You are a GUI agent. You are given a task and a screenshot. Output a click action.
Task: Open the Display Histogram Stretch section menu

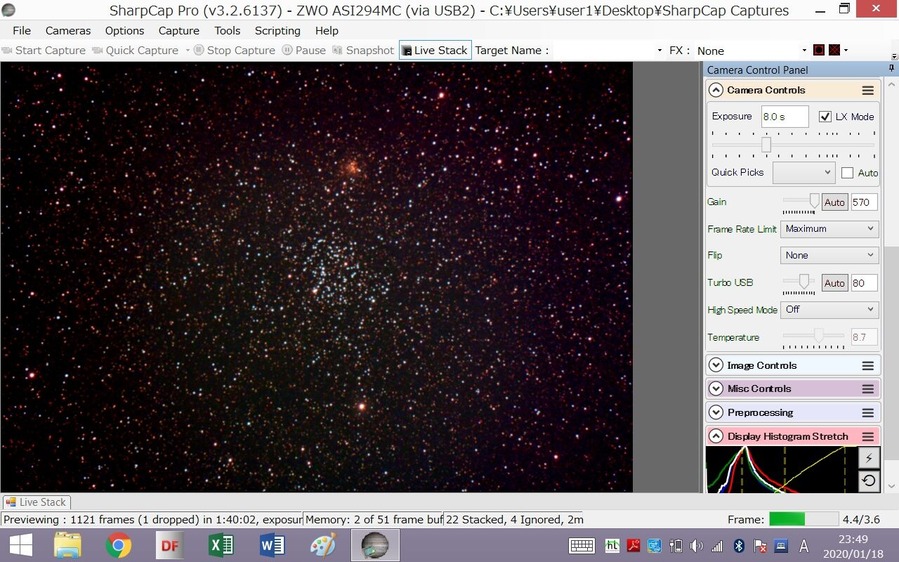point(868,437)
